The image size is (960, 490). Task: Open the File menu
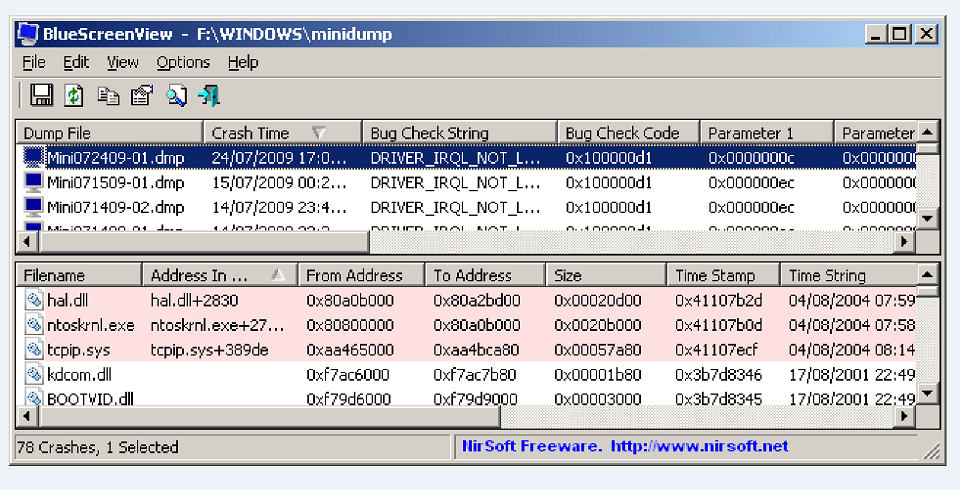click(x=34, y=62)
